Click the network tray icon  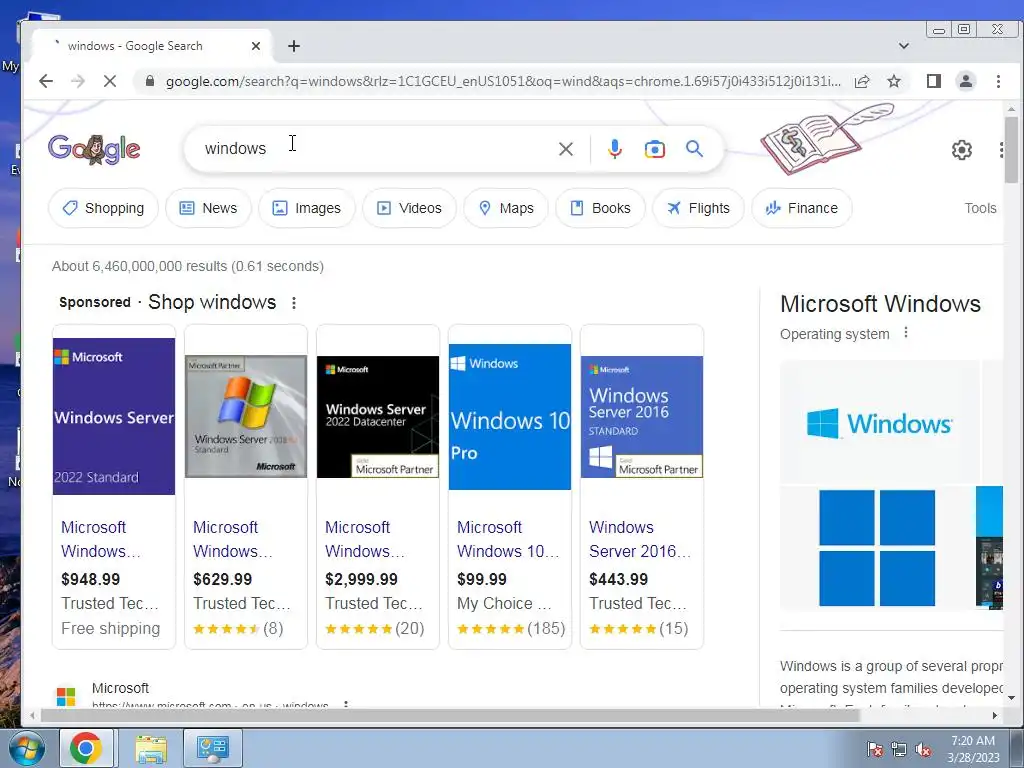899,750
